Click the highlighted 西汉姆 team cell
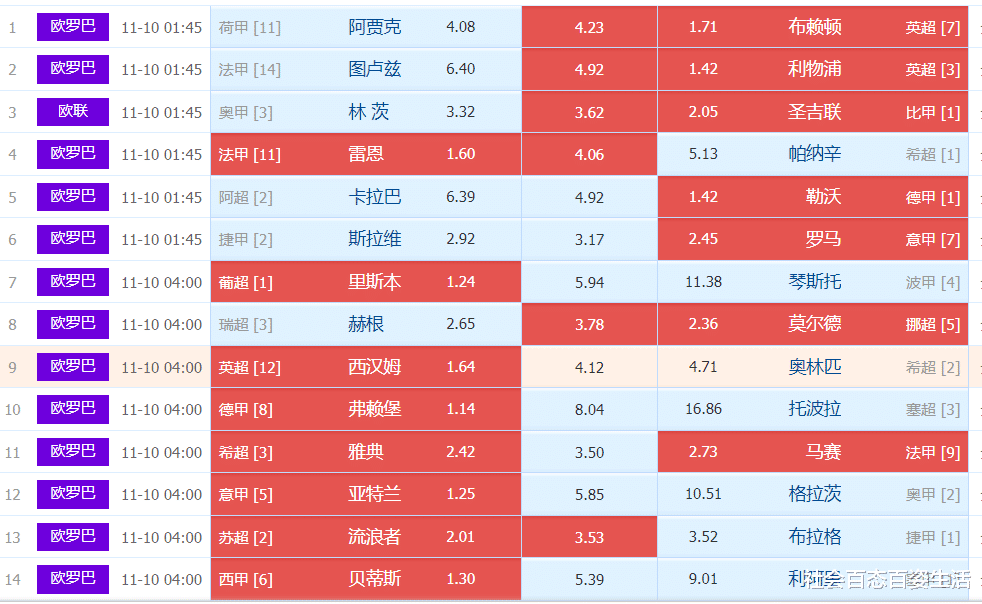The image size is (982, 604). [x=374, y=367]
